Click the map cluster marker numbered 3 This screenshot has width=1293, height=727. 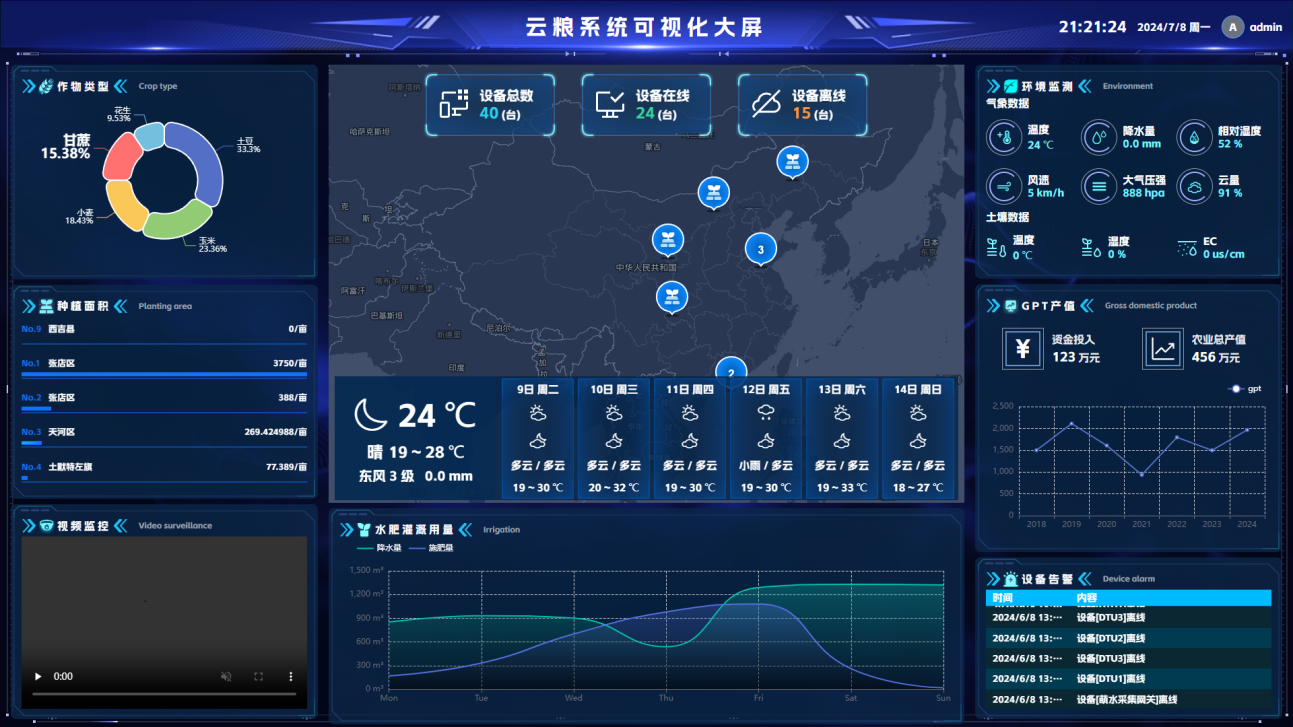pos(761,249)
